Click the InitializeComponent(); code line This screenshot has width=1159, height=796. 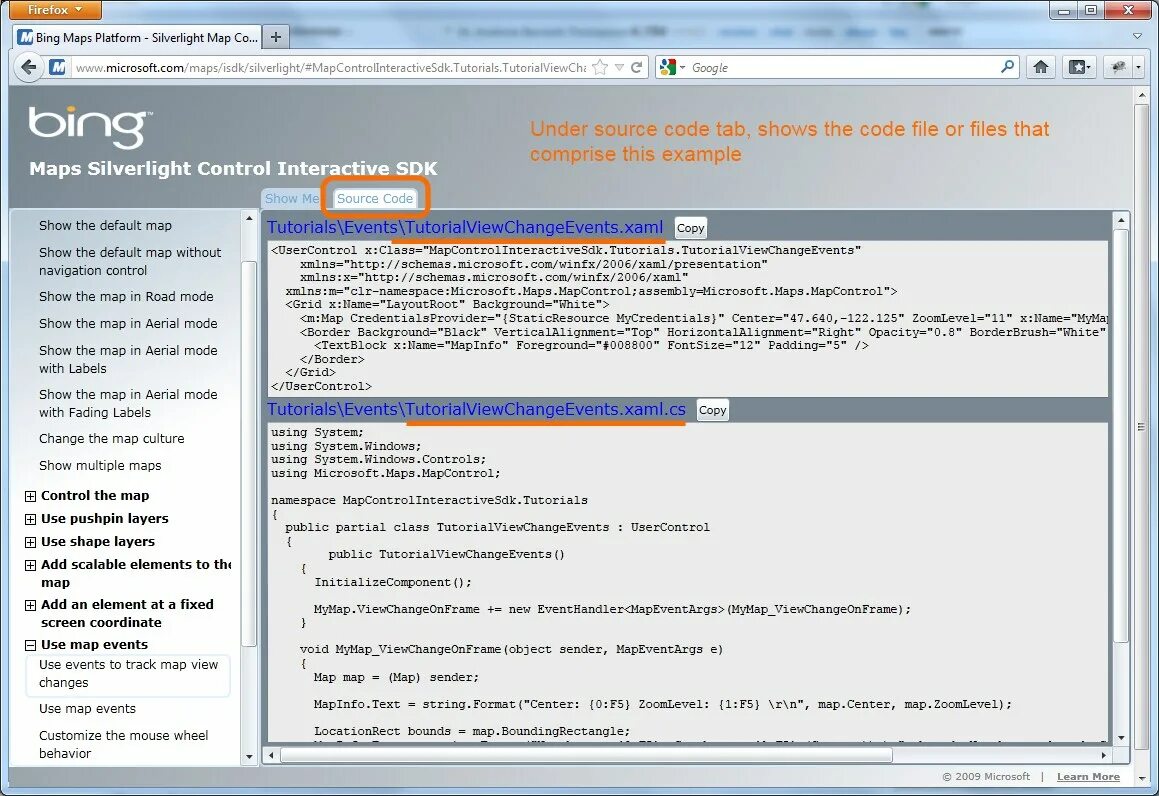tap(392, 582)
